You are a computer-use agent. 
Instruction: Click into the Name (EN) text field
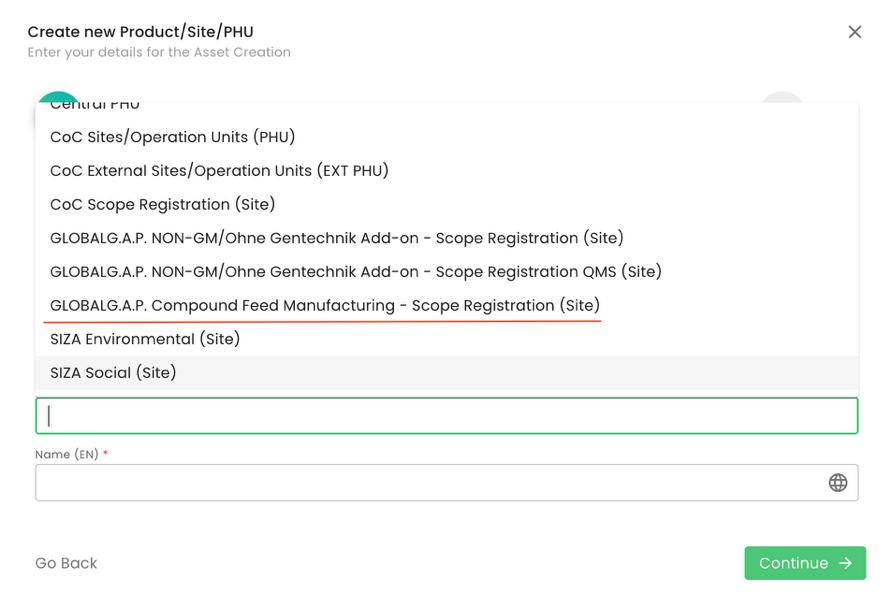(430, 483)
